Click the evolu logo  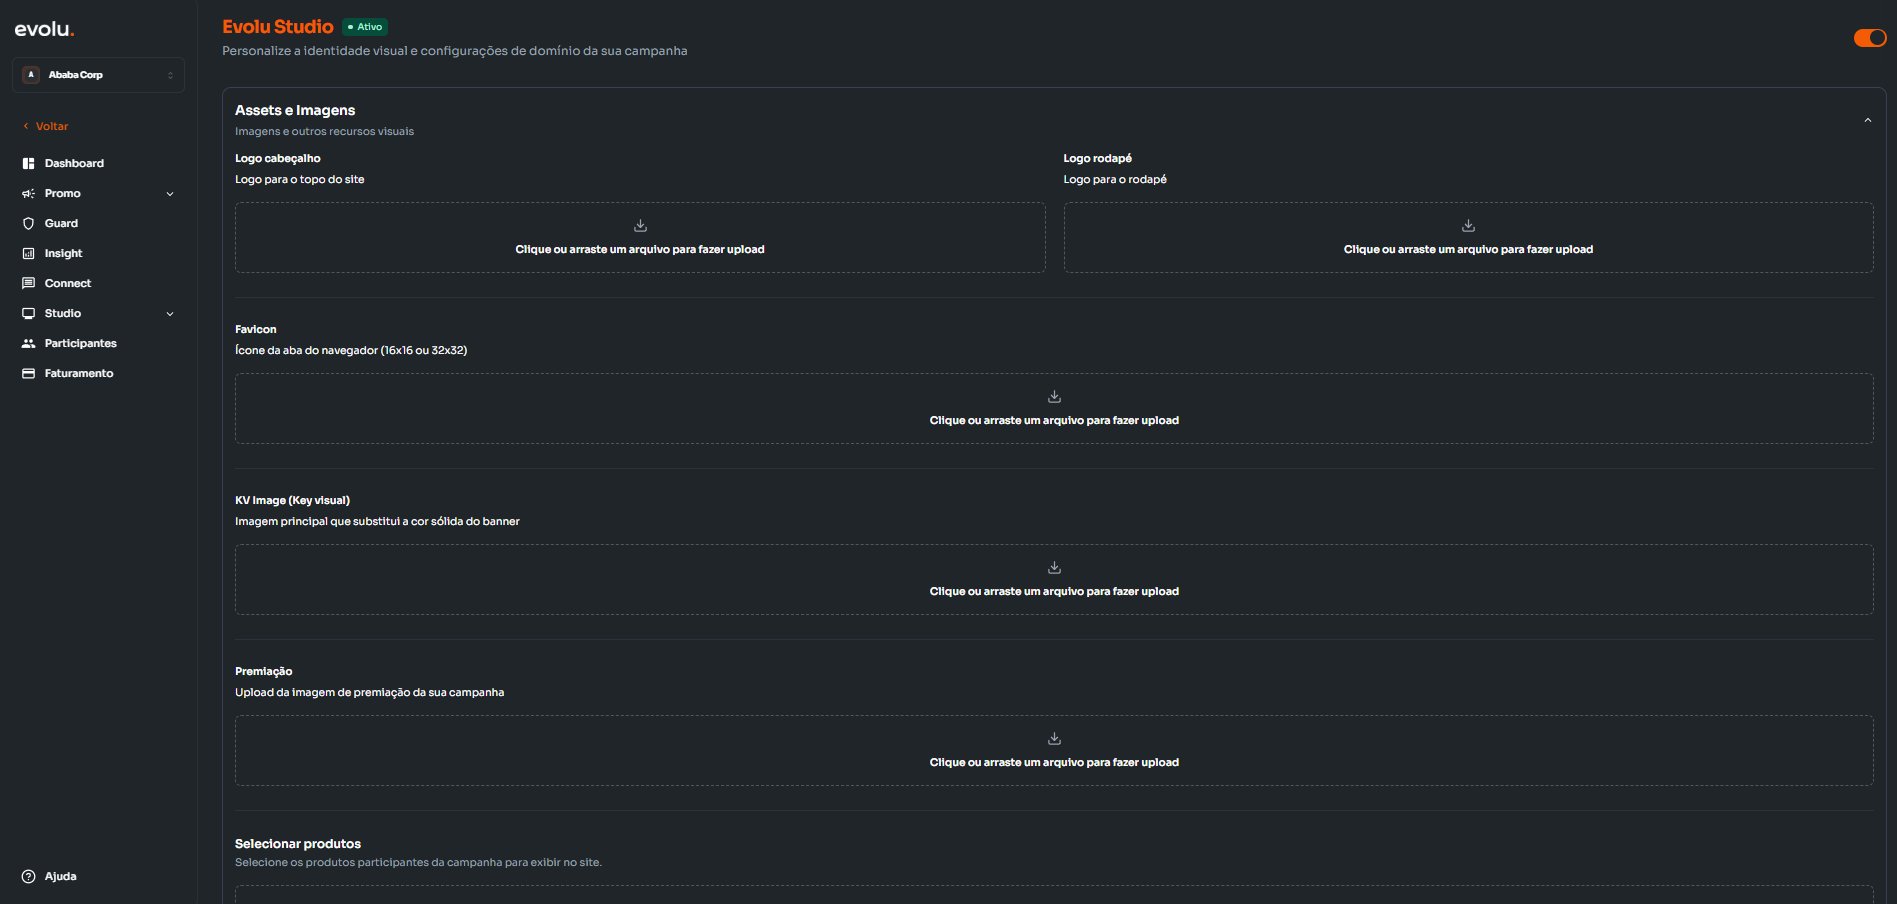[44, 30]
